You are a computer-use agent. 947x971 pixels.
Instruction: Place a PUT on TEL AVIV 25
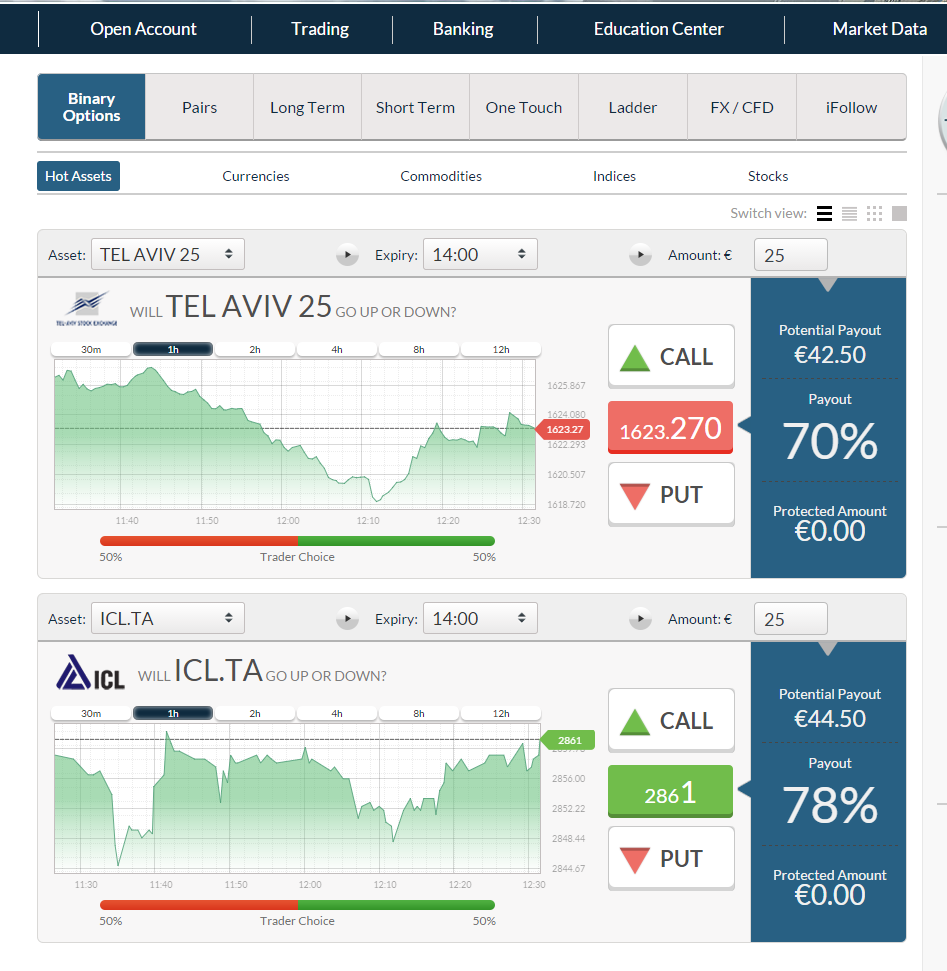[x=671, y=494]
